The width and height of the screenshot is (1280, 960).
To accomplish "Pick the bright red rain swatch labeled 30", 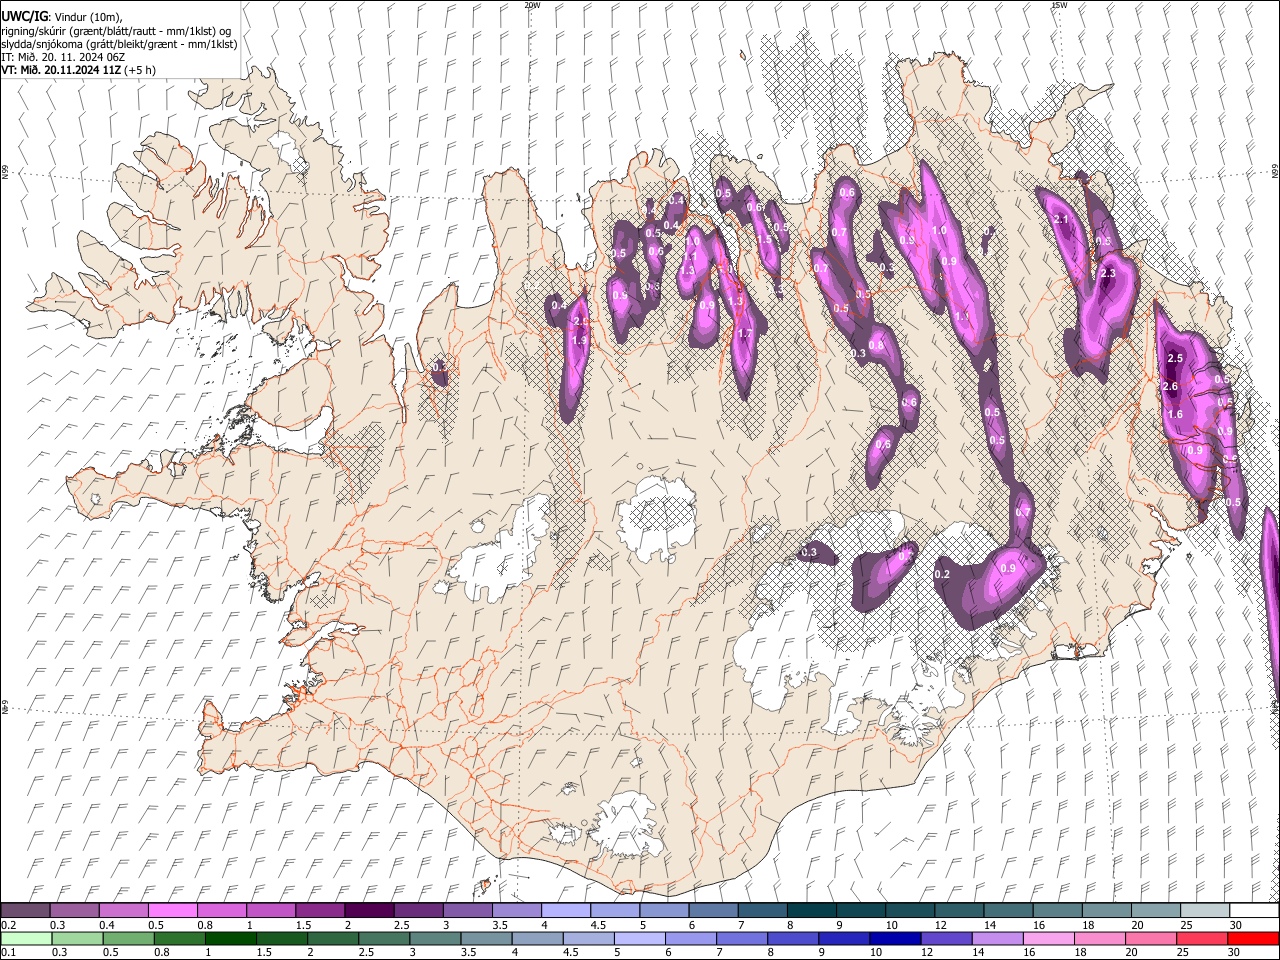I will tap(1253, 938).
